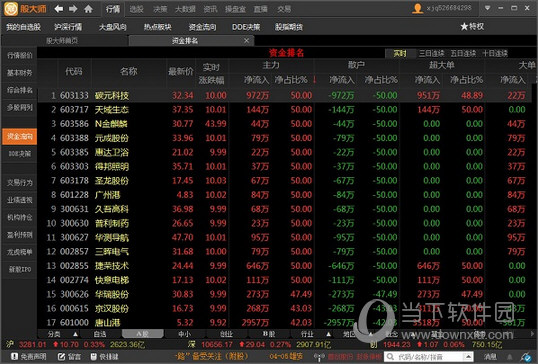
Task: Open 我的自选股 from the toolbar
Action: point(23,27)
